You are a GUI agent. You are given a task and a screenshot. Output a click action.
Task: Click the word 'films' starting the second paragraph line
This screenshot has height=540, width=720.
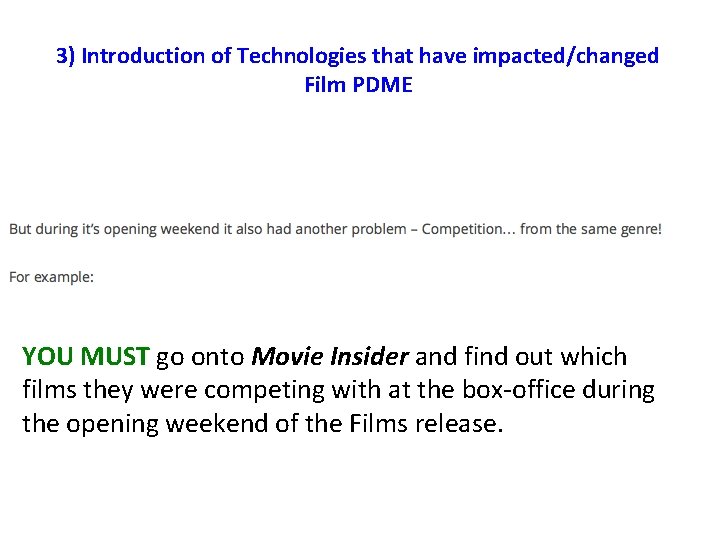pos(46,390)
